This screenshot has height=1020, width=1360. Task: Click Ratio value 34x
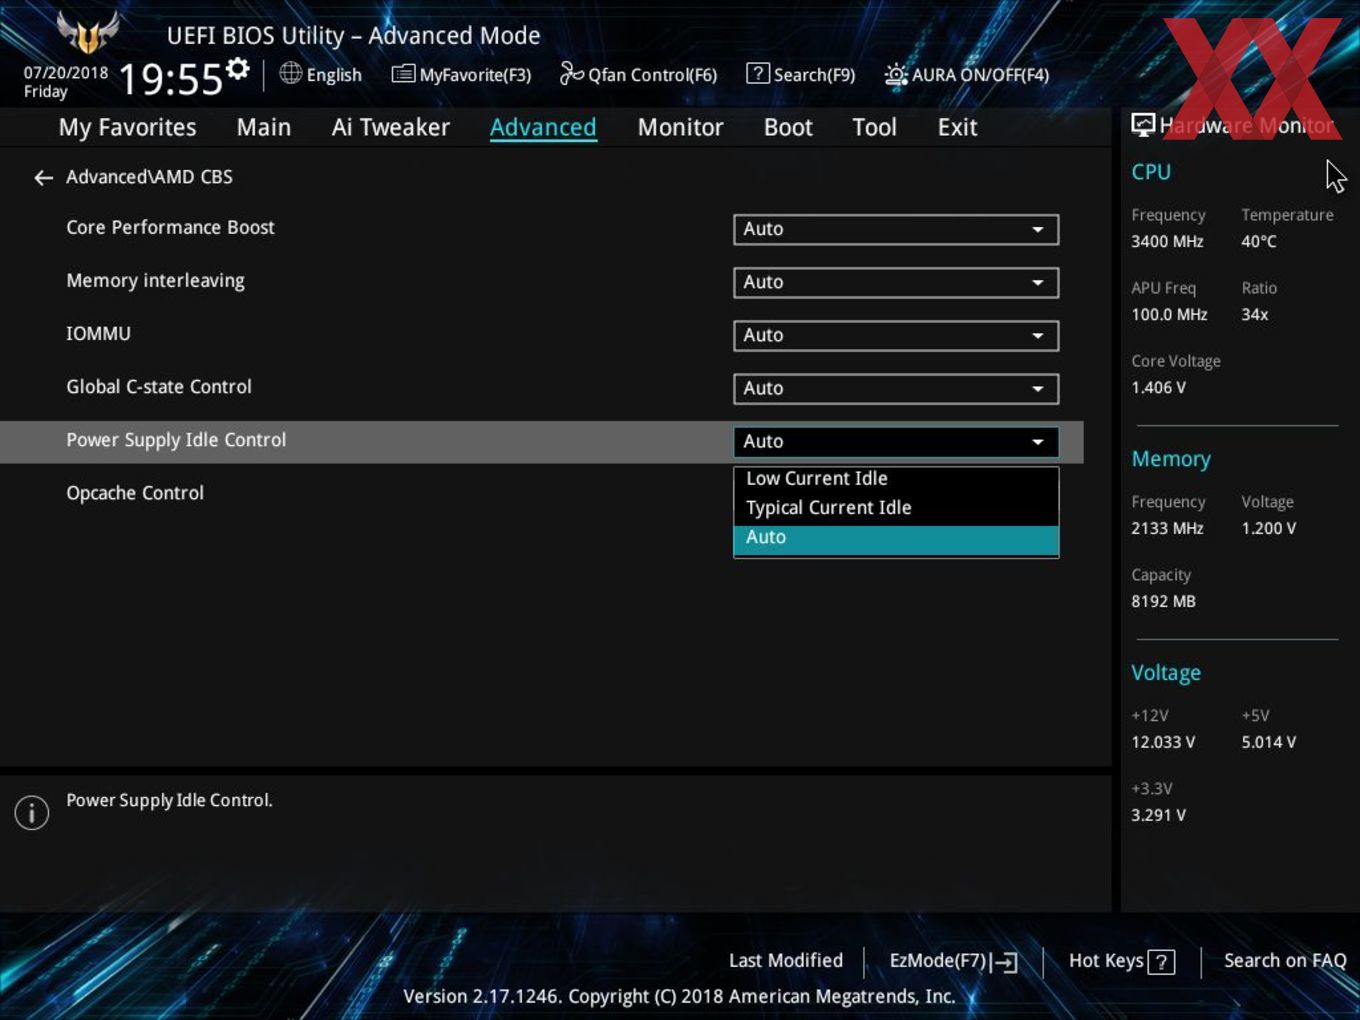click(x=1254, y=315)
